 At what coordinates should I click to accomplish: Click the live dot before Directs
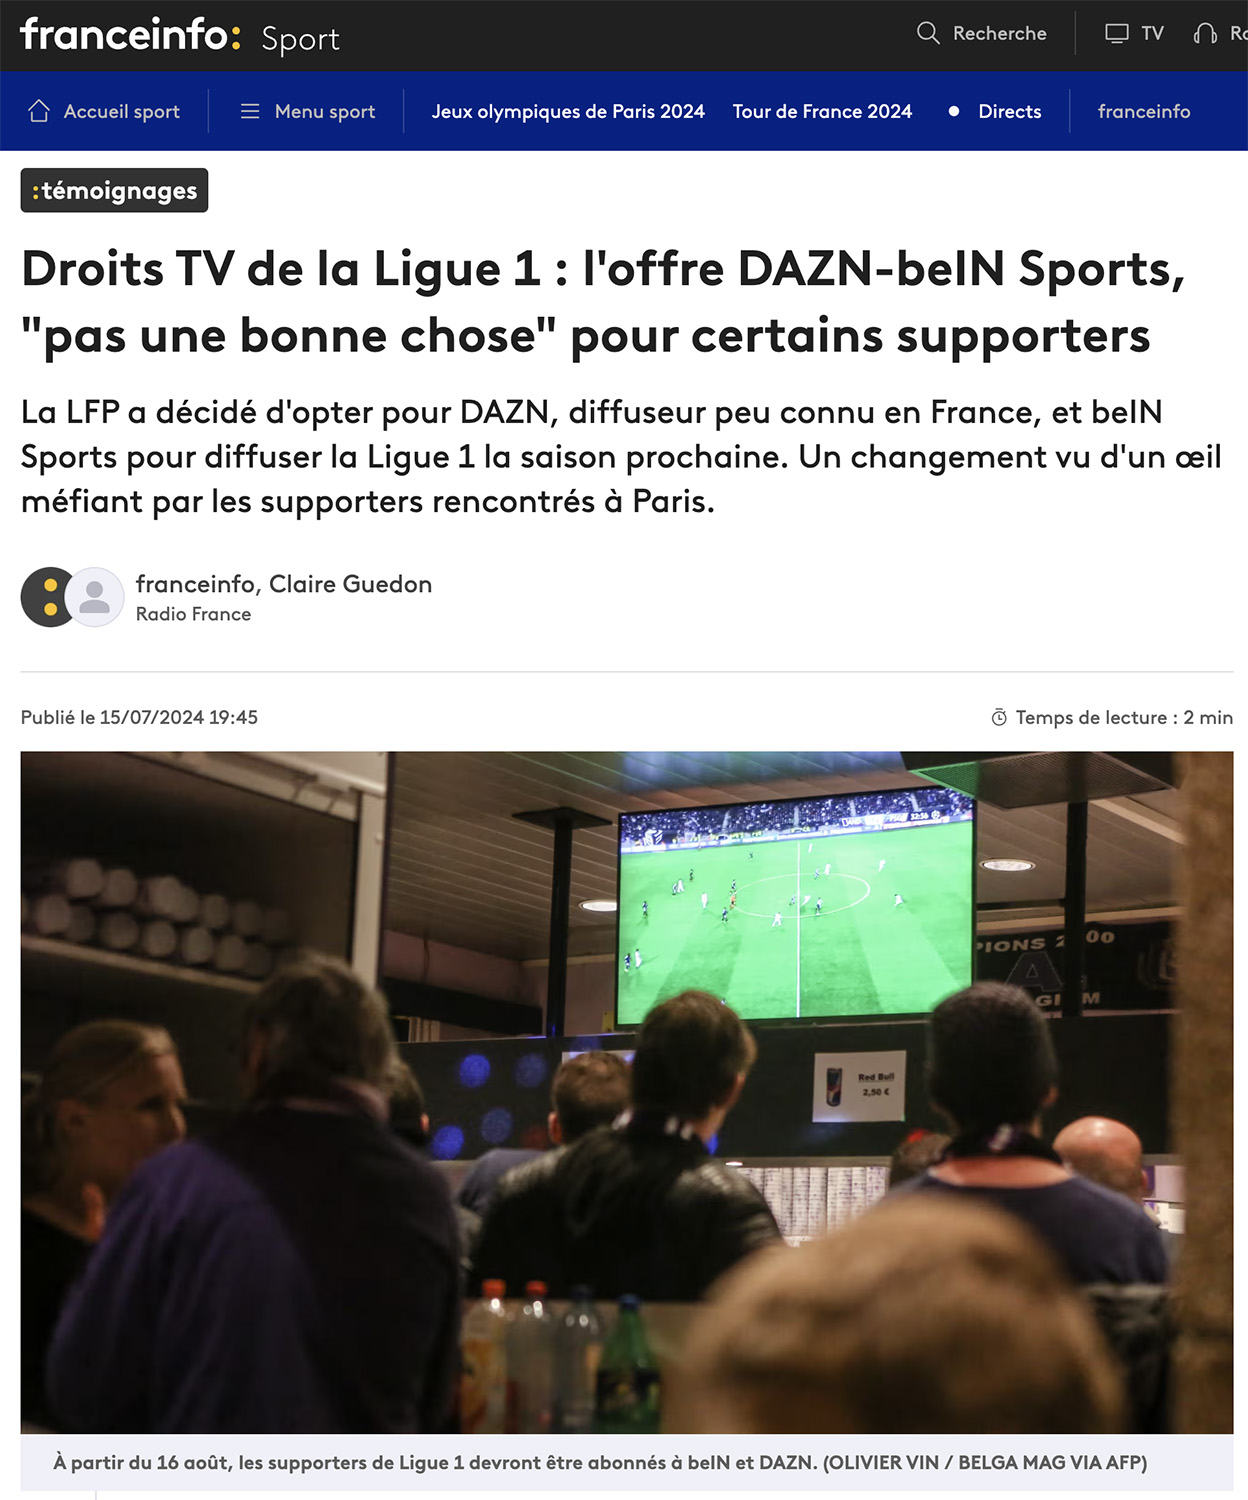[x=954, y=111]
